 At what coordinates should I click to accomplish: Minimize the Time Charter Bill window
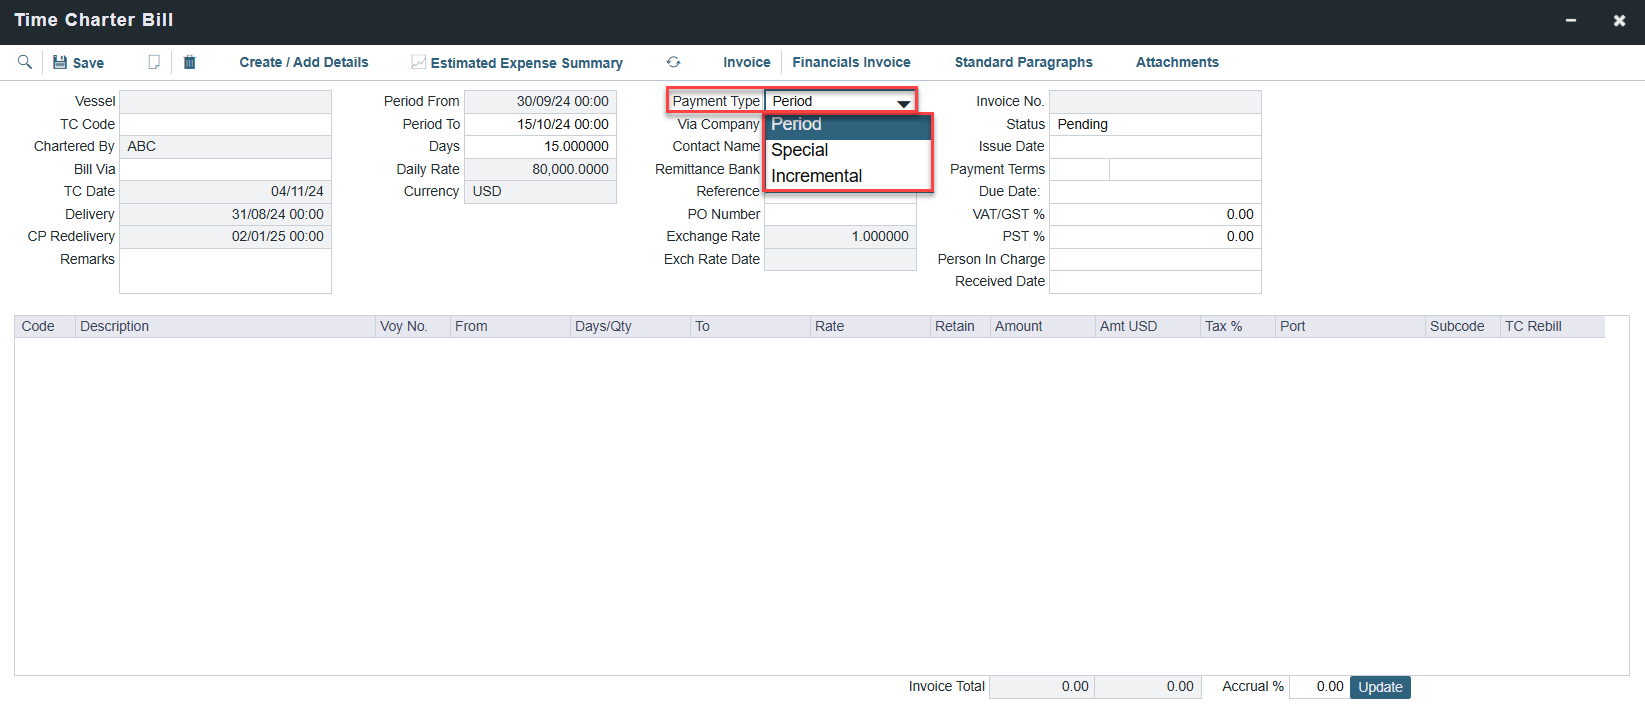point(1571,20)
